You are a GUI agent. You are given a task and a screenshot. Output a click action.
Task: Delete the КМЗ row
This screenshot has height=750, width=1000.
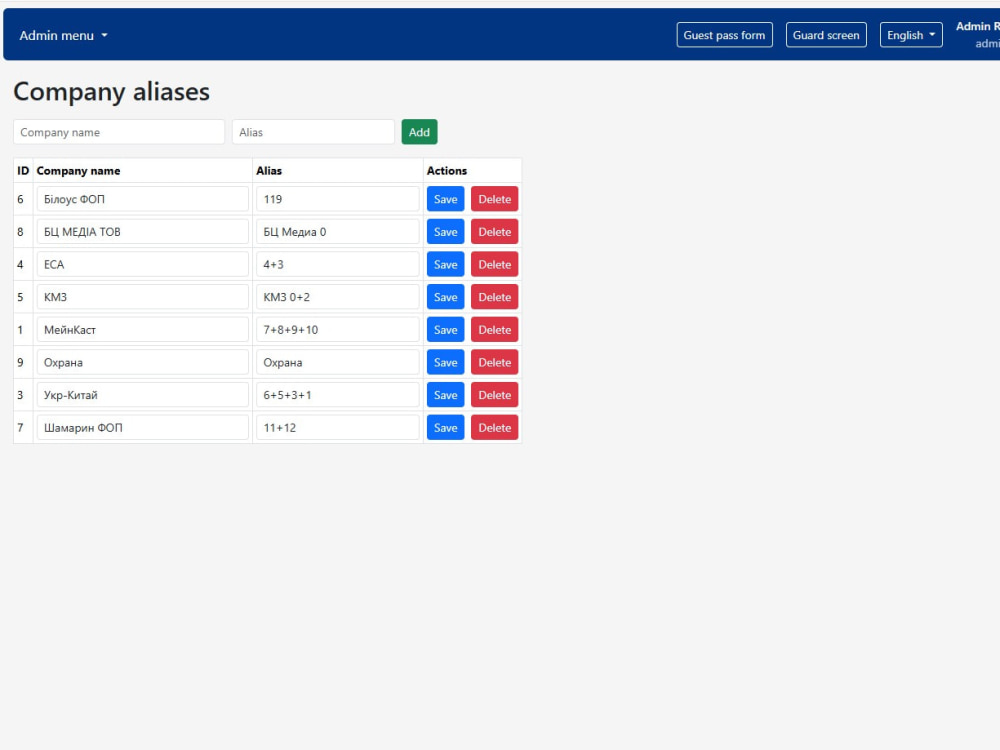click(x=494, y=297)
